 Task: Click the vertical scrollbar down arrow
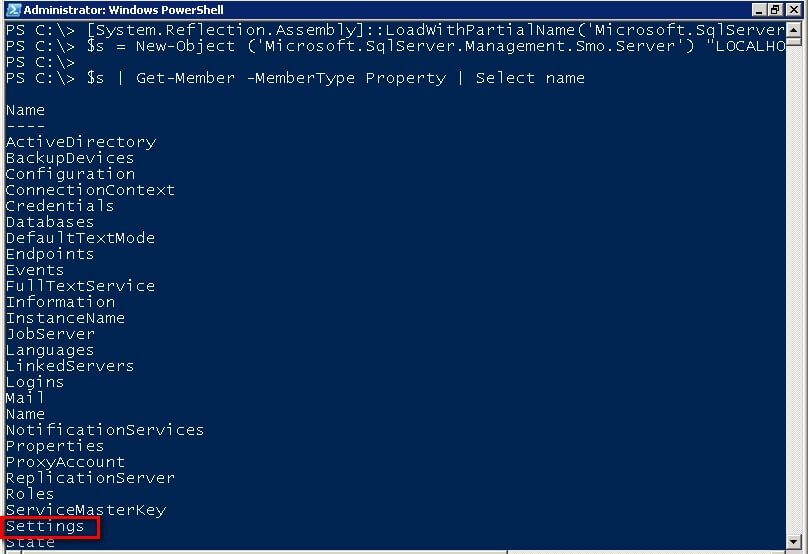tap(794, 542)
